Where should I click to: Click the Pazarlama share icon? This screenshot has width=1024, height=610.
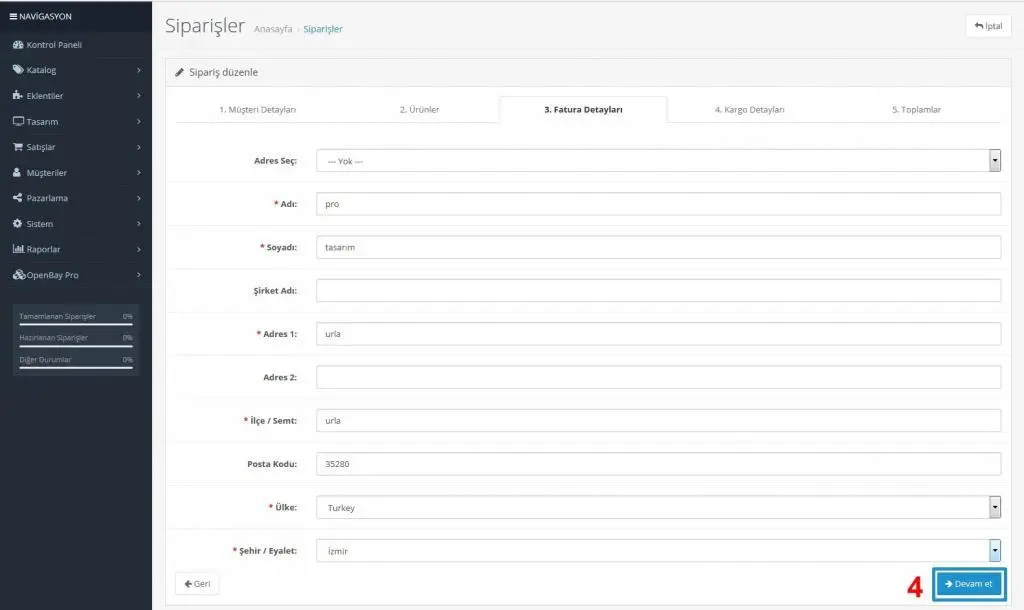pyautogui.click(x=18, y=198)
